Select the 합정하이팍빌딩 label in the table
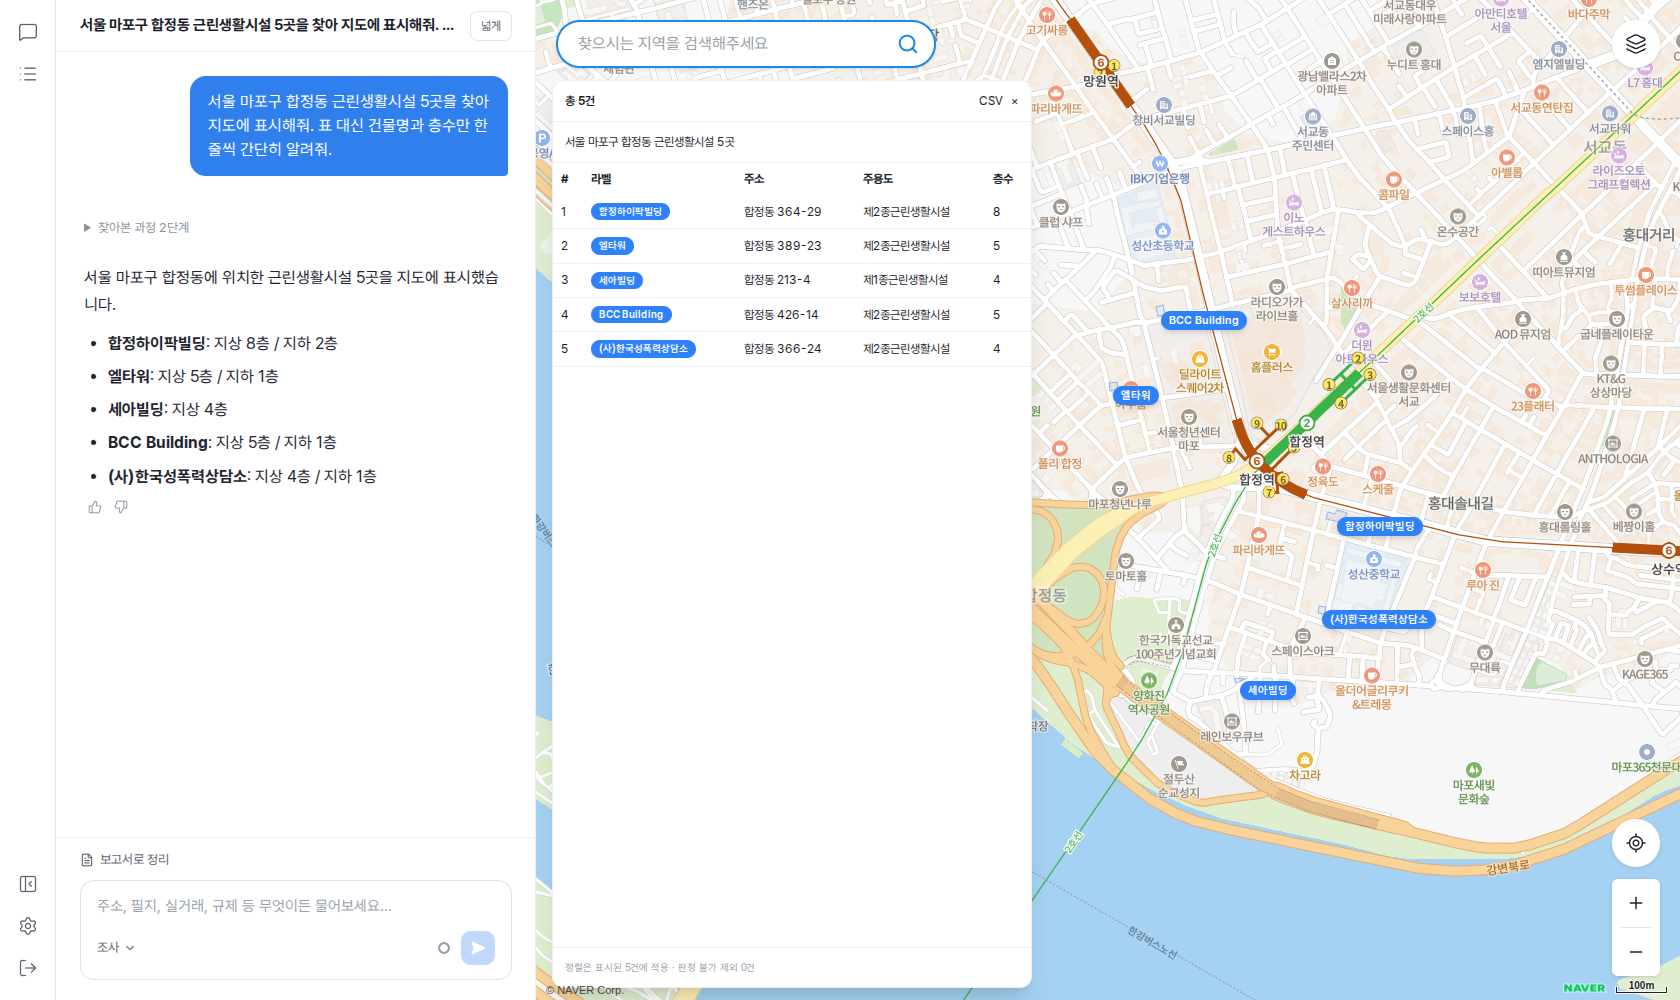Screen dimensions: 1680x1000 [x=630, y=212]
